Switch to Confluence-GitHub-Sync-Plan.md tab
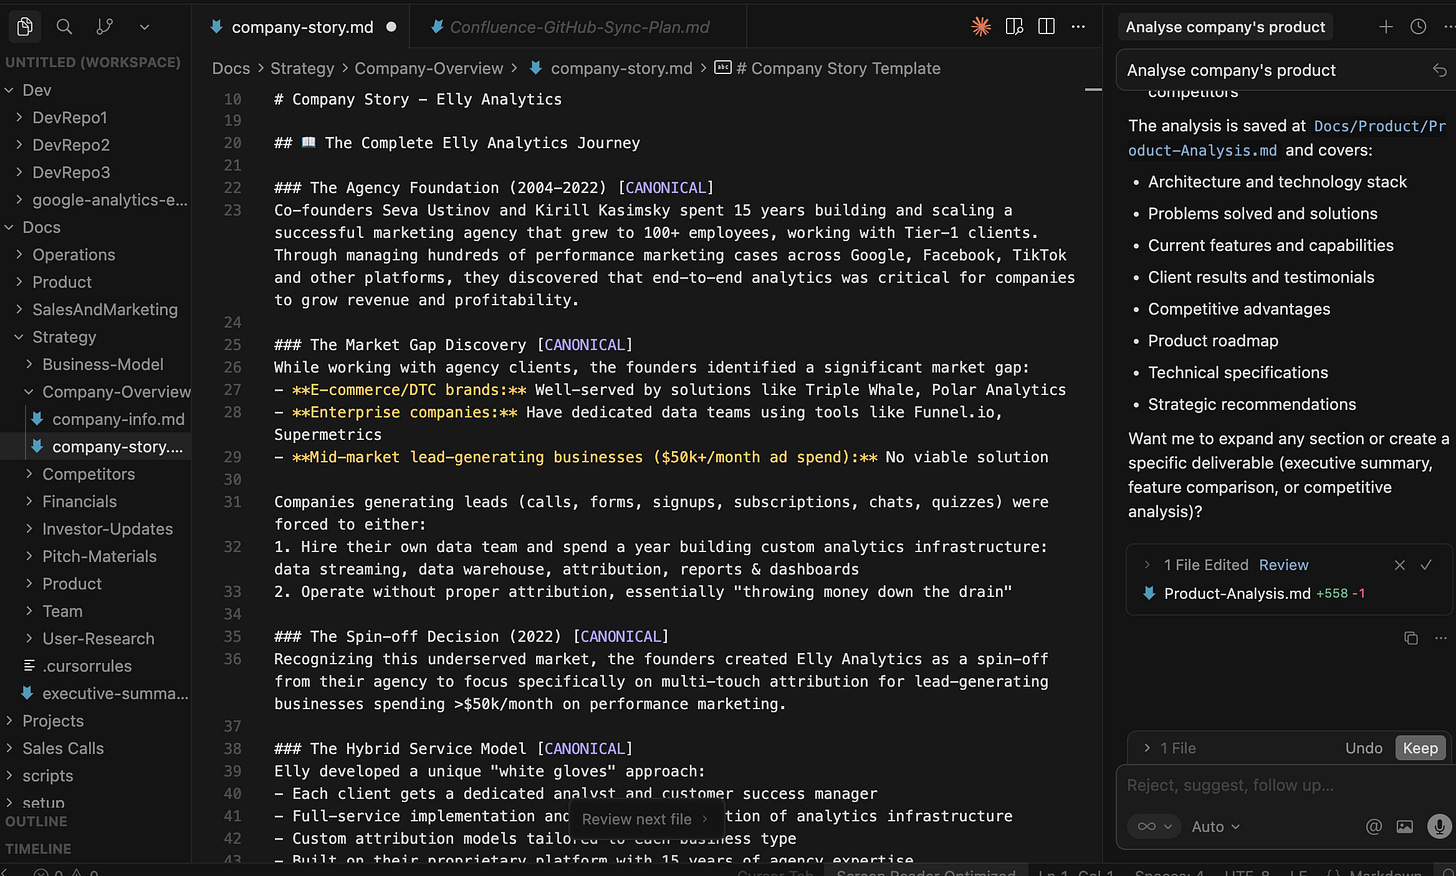This screenshot has height=876, width=1456. [579, 27]
